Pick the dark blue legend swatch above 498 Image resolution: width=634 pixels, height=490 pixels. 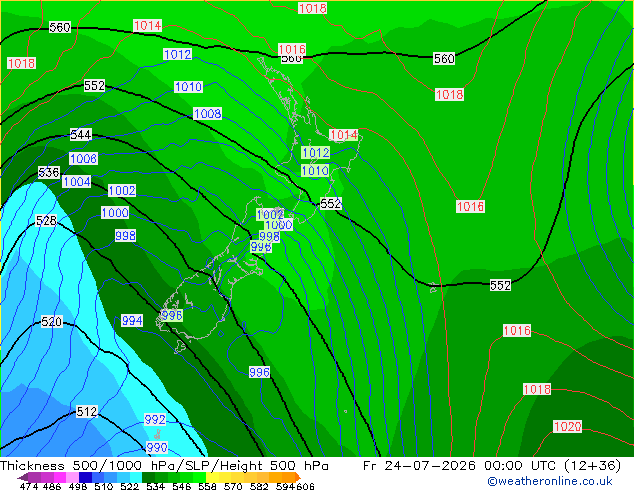click(85, 477)
